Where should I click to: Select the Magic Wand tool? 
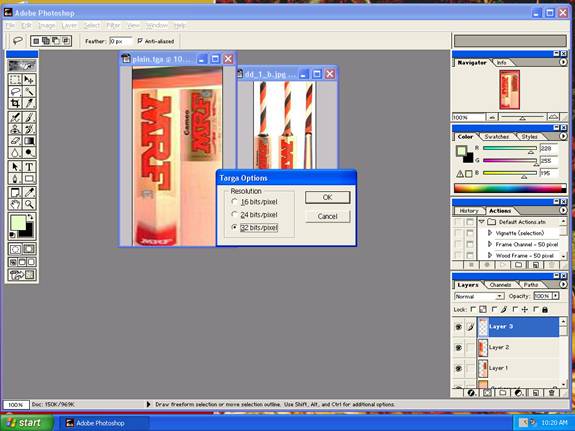coord(29,91)
